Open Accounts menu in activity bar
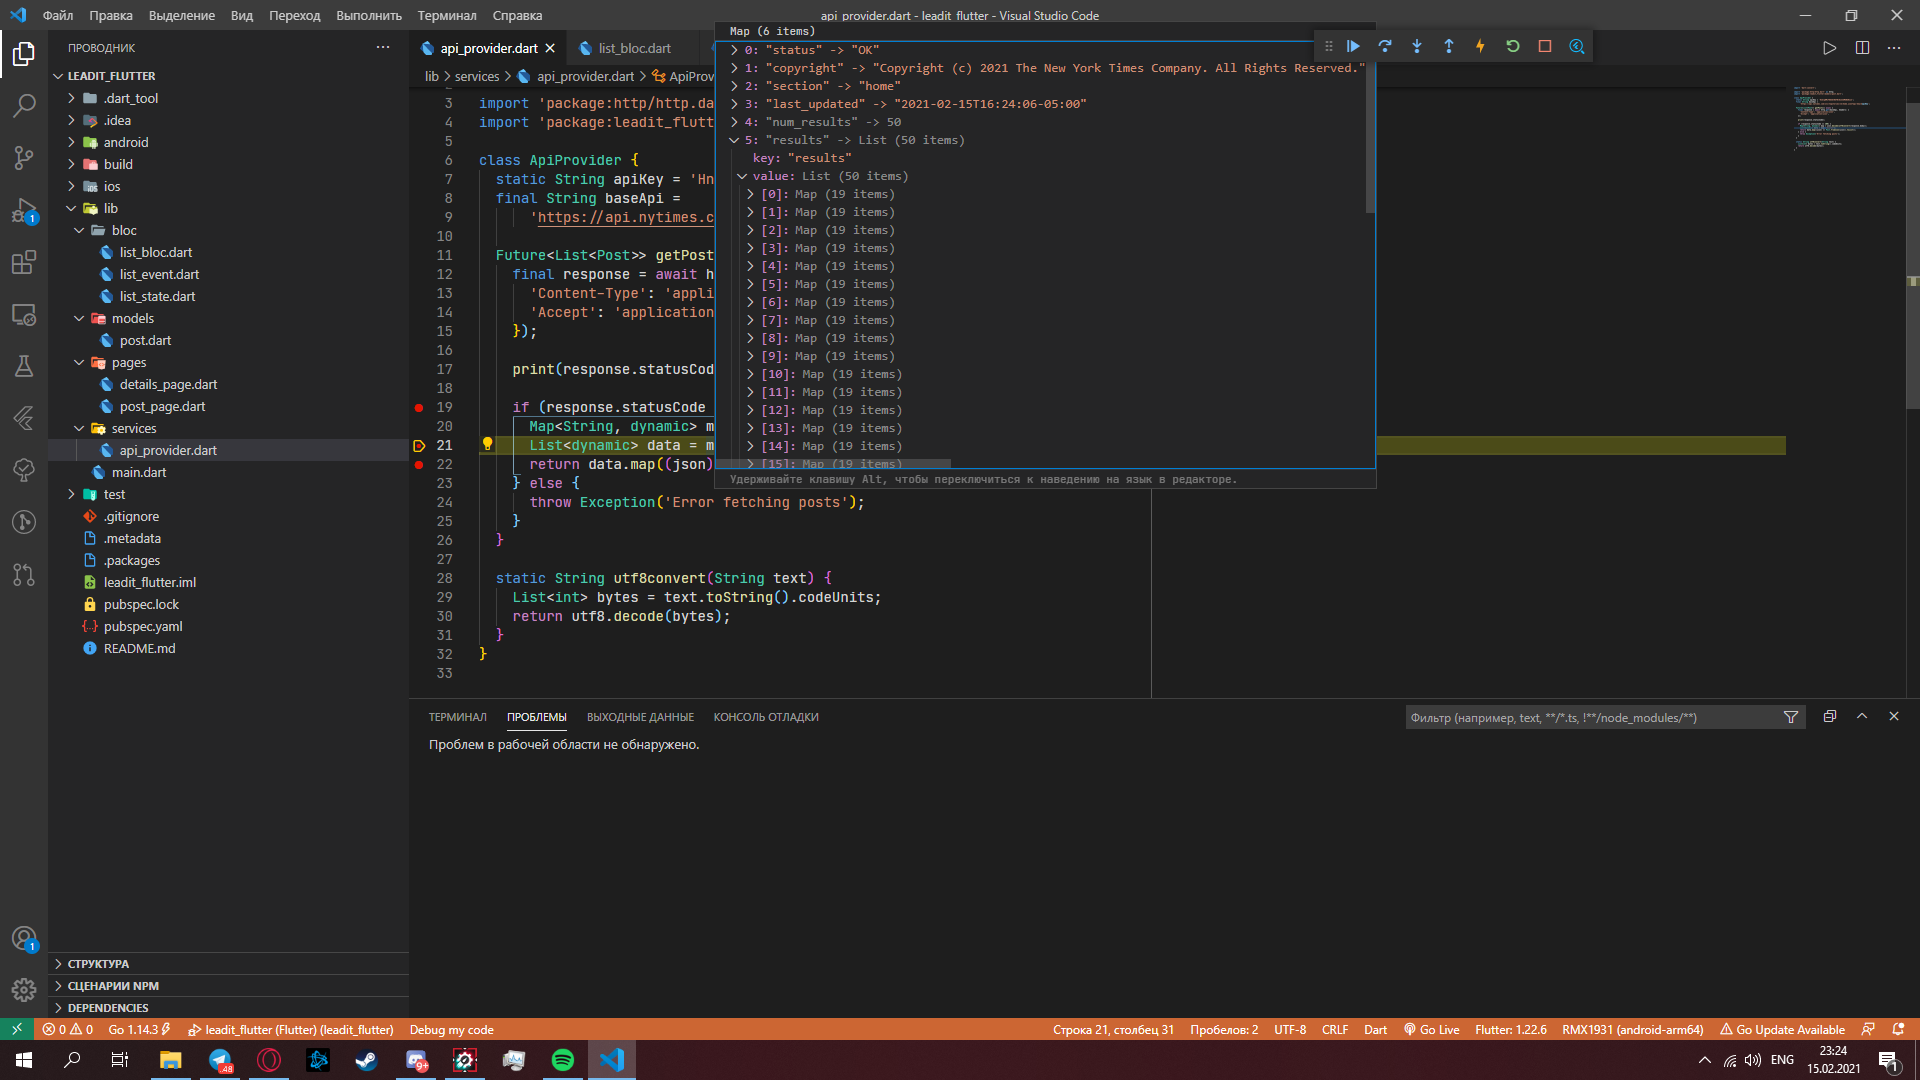Screen dimensions: 1920x1080 point(24,938)
